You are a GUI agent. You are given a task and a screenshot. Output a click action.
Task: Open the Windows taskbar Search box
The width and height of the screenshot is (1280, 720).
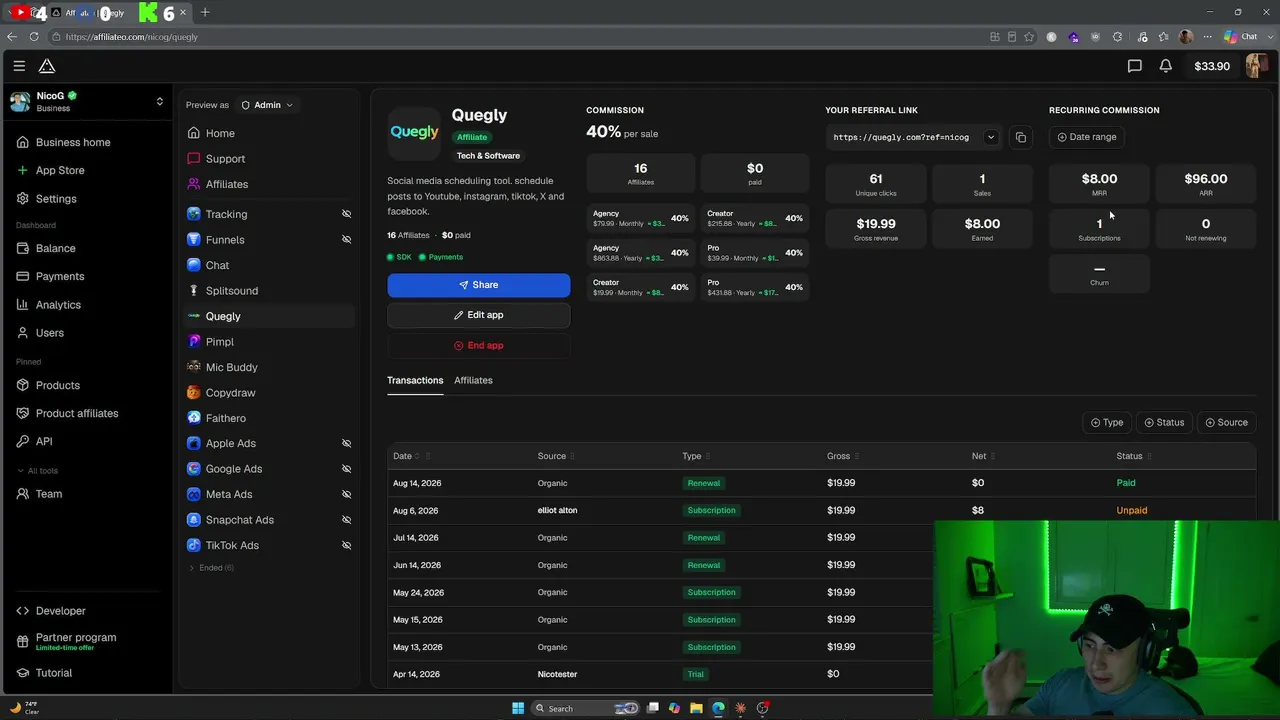coord(585,708)
